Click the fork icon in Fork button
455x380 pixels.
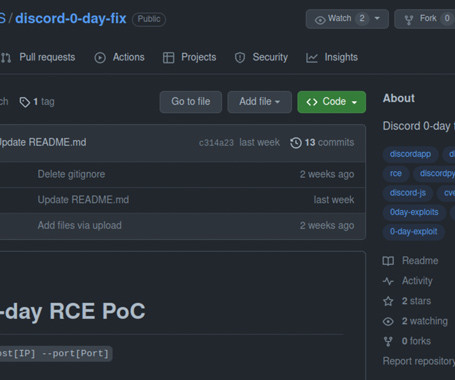click(409, 20)
